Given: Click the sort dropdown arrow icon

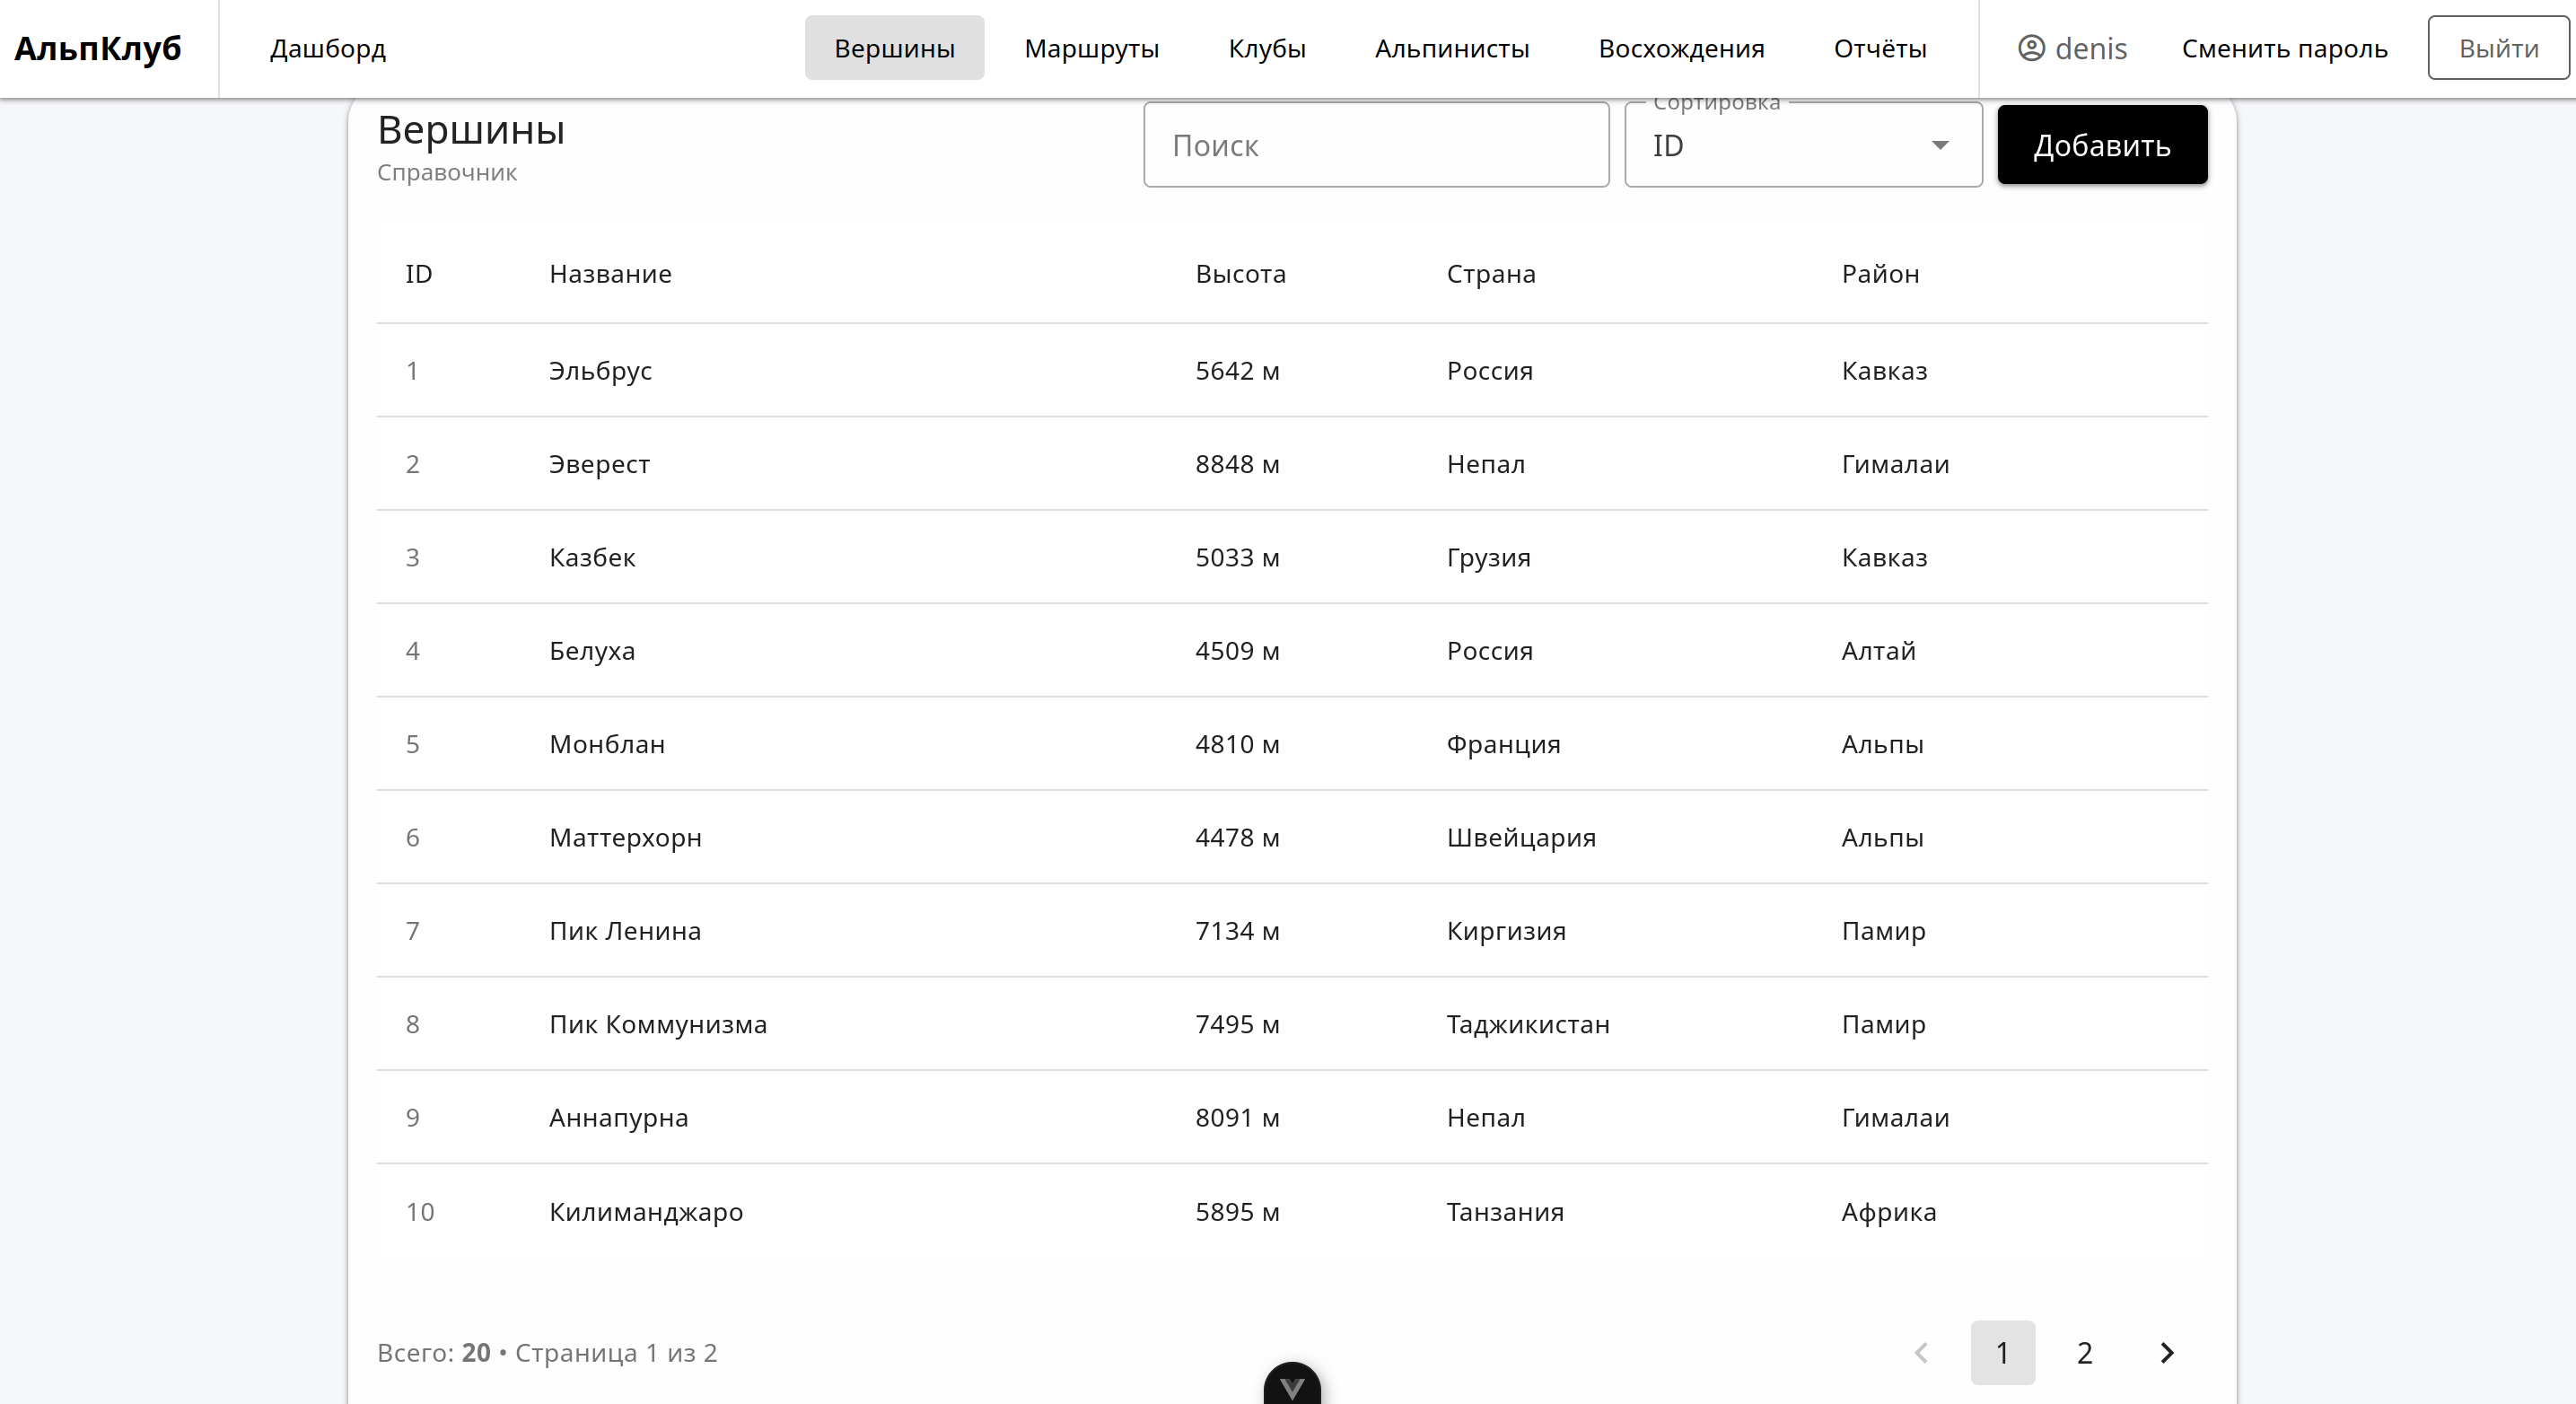Looking at the screenshot, I should [x=1940, y=146].
